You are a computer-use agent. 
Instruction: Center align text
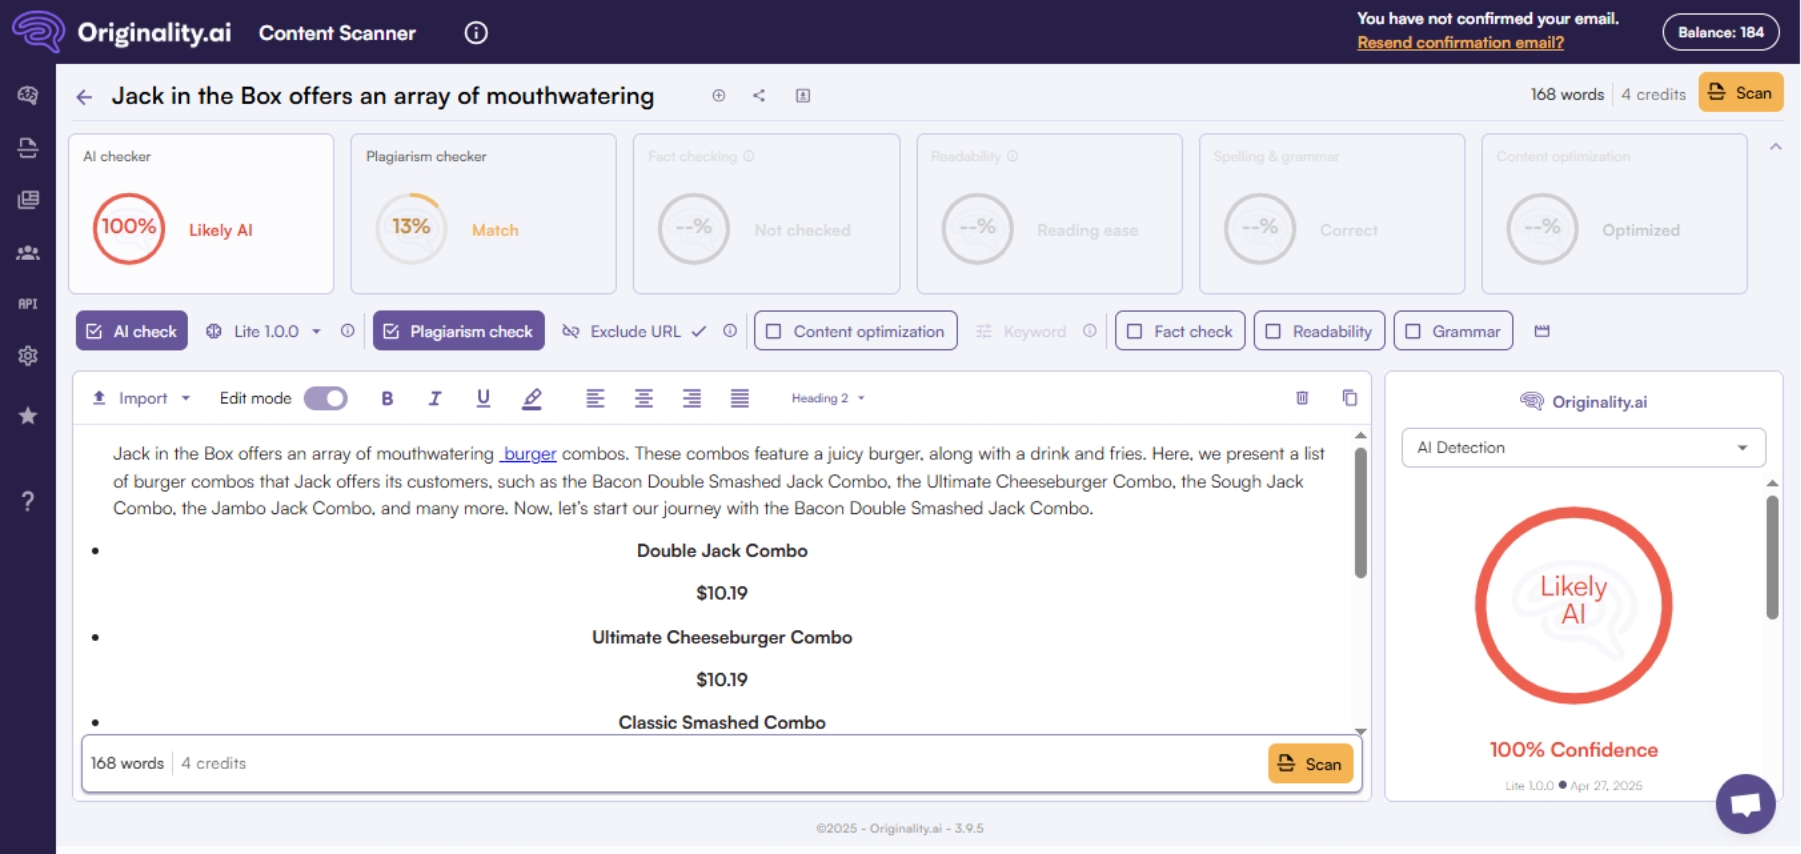coord(644,398)
